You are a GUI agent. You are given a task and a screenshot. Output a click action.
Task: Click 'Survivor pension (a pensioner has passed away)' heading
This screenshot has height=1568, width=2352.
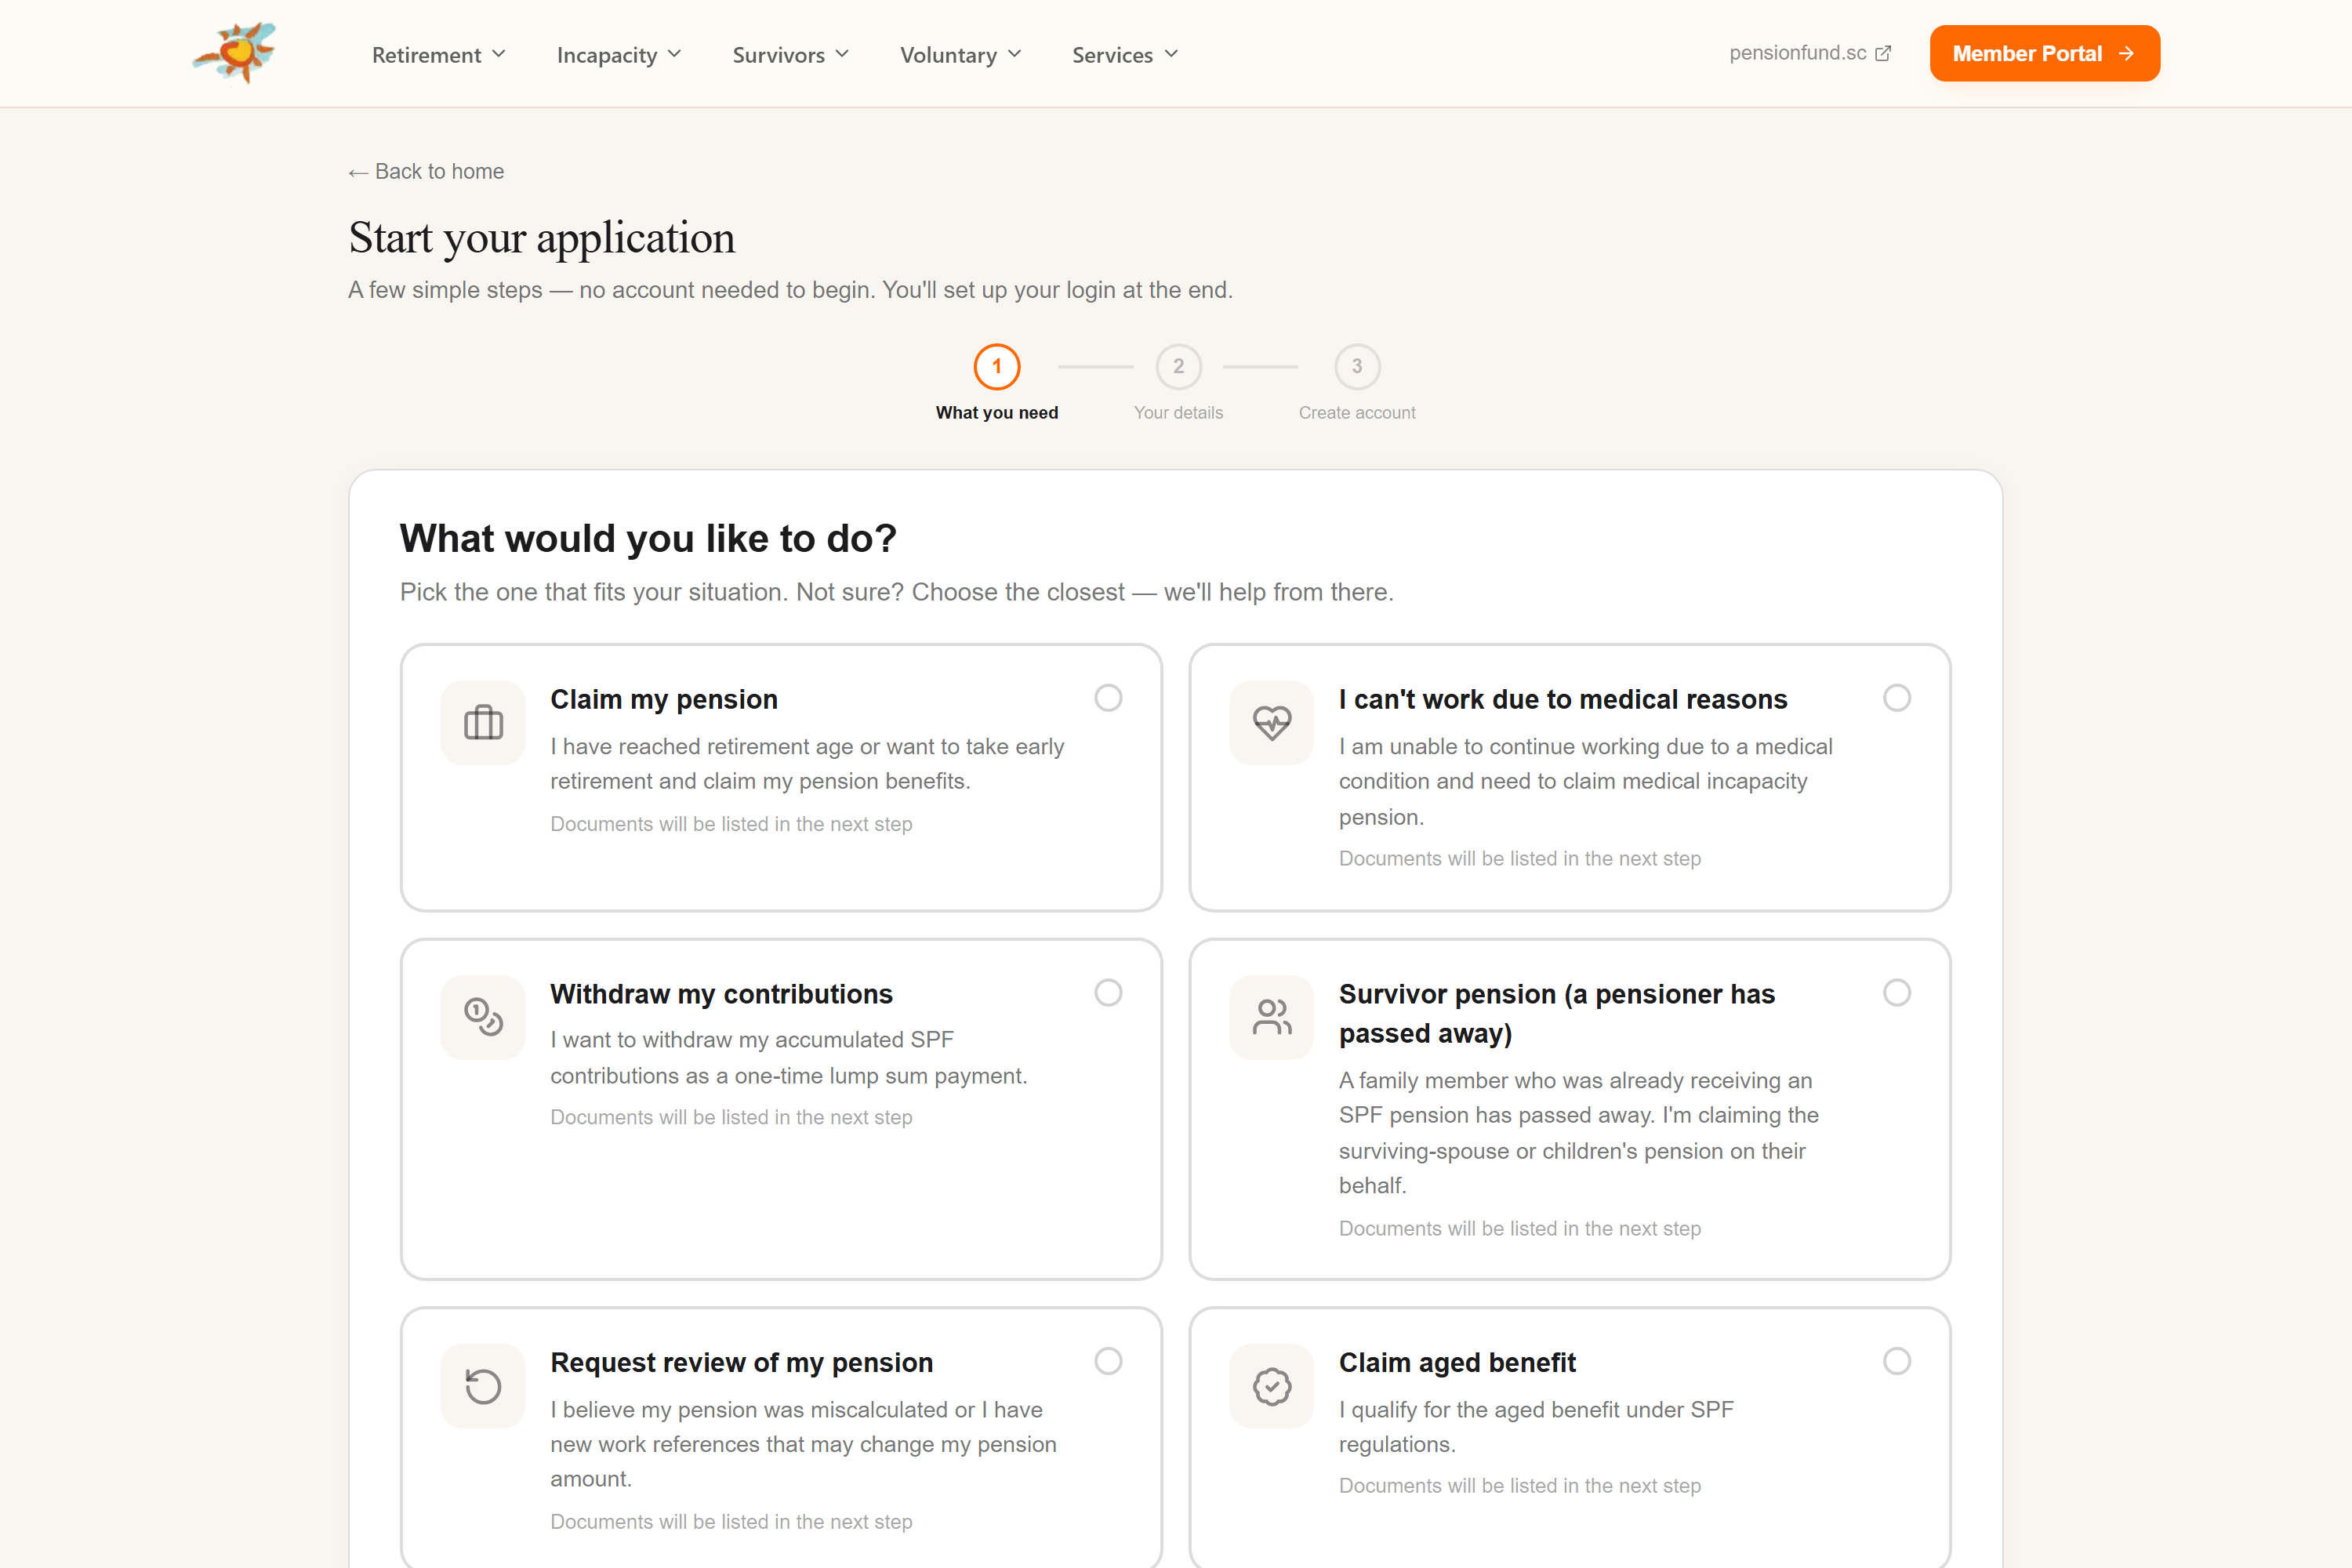pos(1556,1013)
